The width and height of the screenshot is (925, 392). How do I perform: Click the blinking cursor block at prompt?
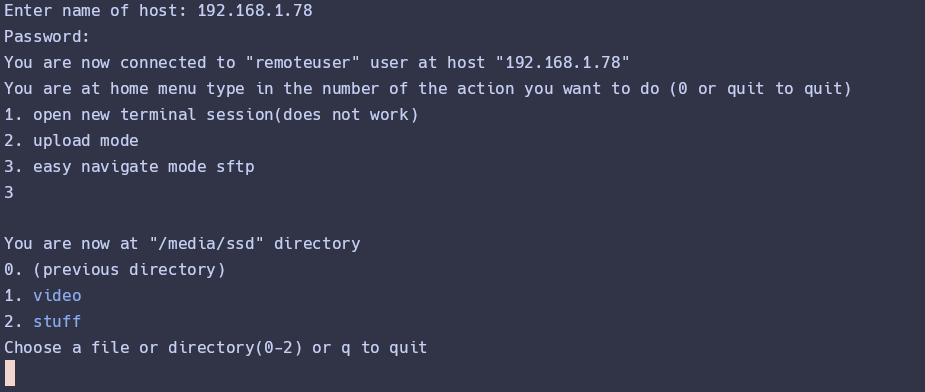click(9, 373)
